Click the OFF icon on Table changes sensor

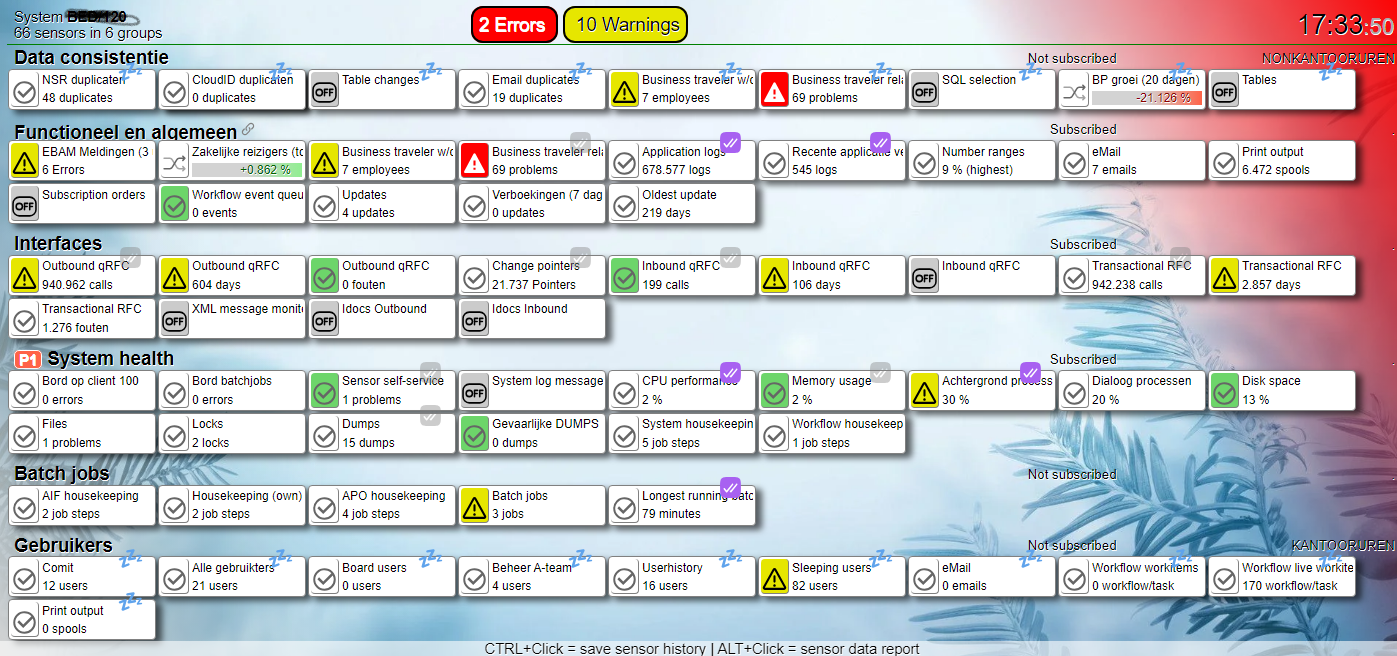click(325, 90)
